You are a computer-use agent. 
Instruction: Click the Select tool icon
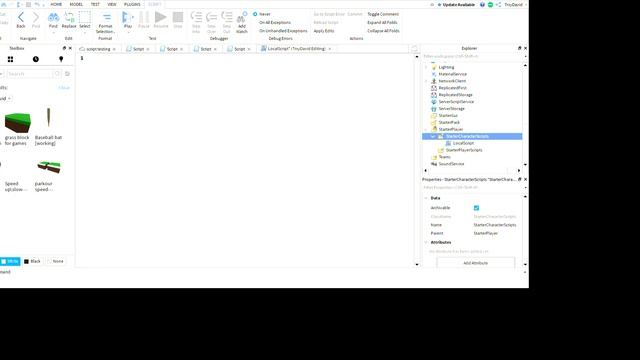tap(84, 17)
